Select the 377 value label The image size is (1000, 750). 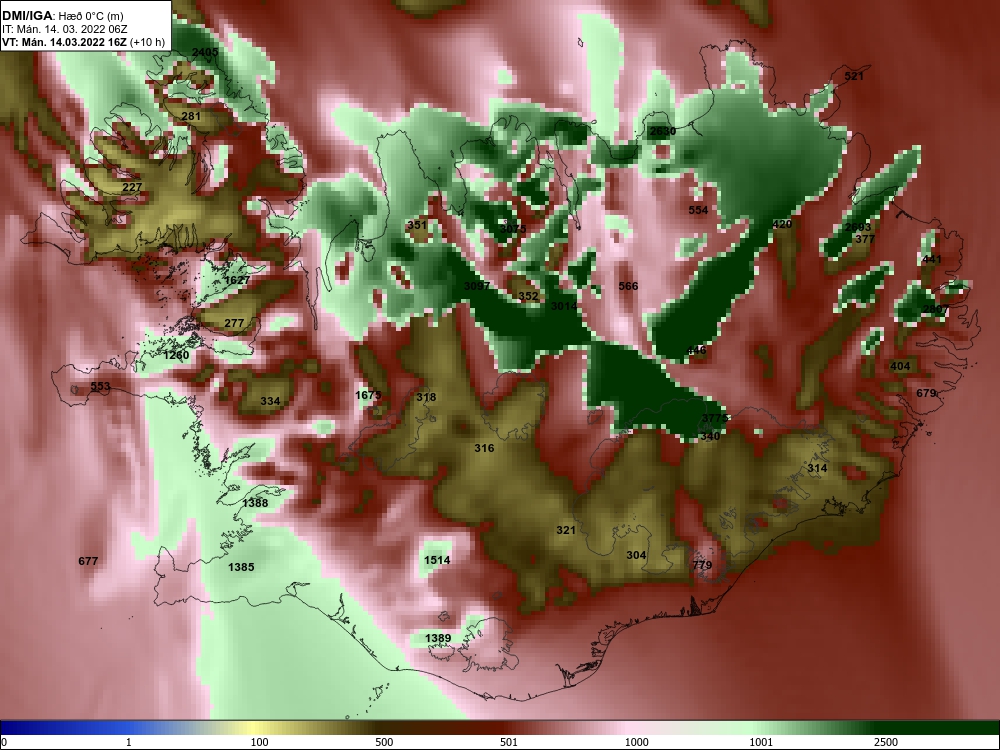pos(865,239)
